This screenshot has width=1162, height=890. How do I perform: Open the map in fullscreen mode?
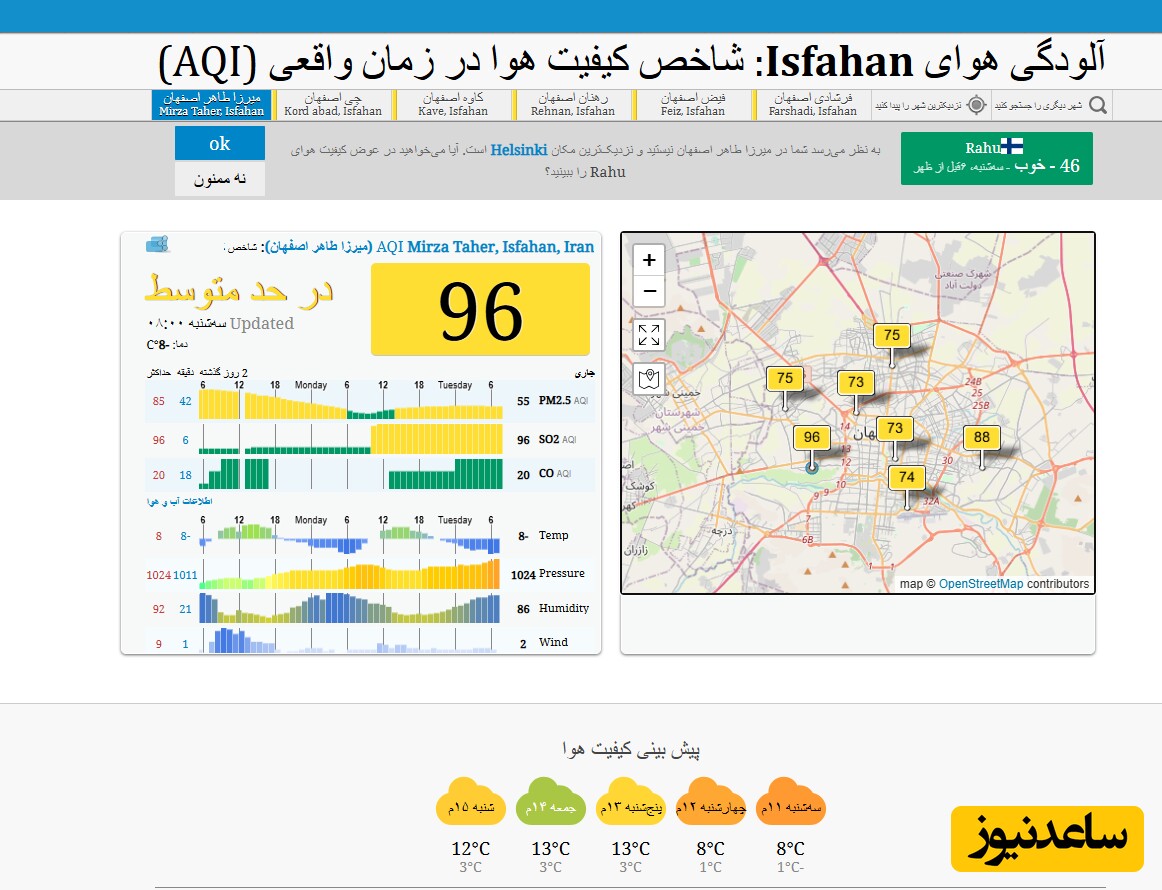coord(649,335)
